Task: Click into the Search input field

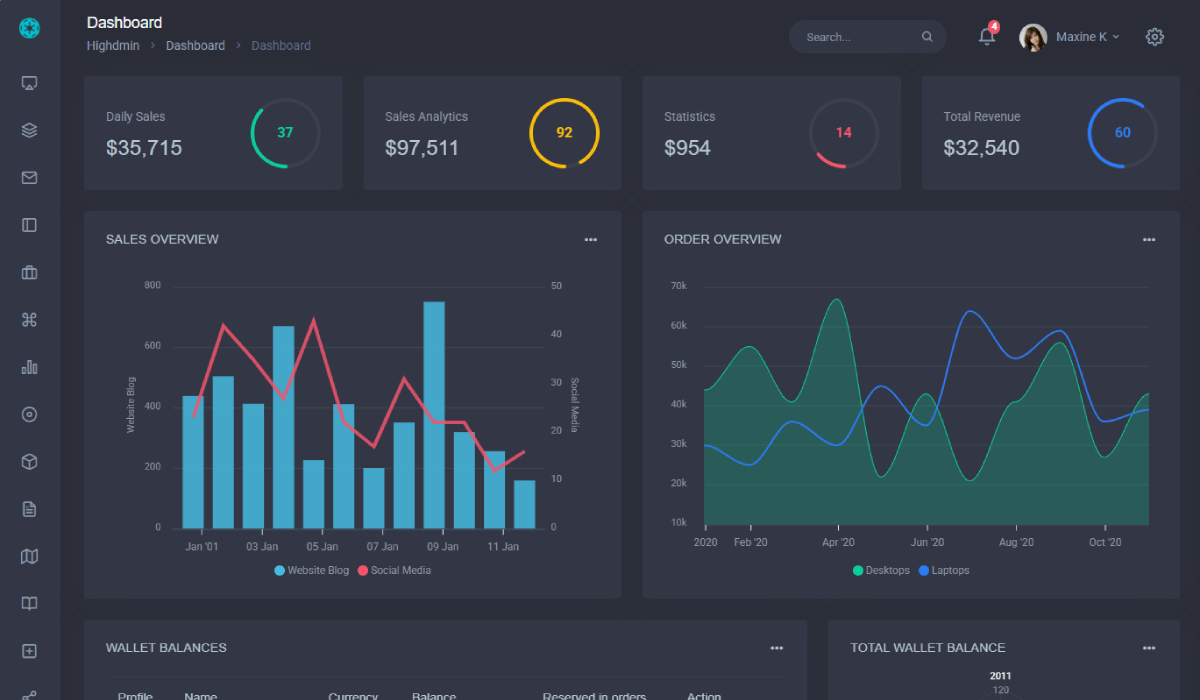Action: [860, 37]
